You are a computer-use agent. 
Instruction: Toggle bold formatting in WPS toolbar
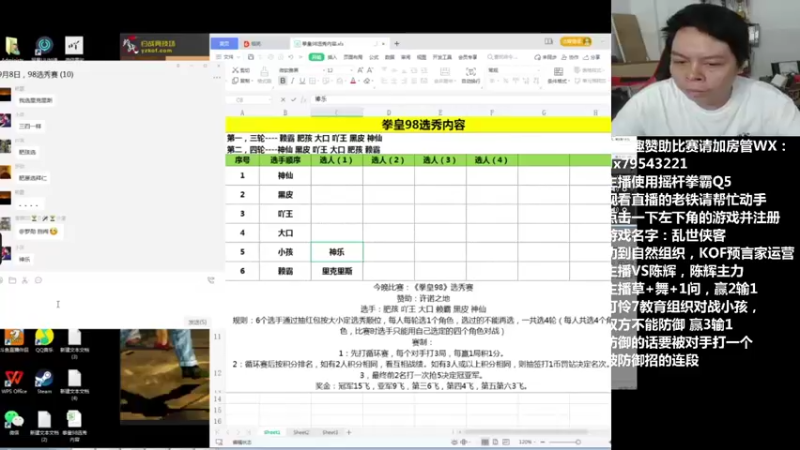[283, 81]
